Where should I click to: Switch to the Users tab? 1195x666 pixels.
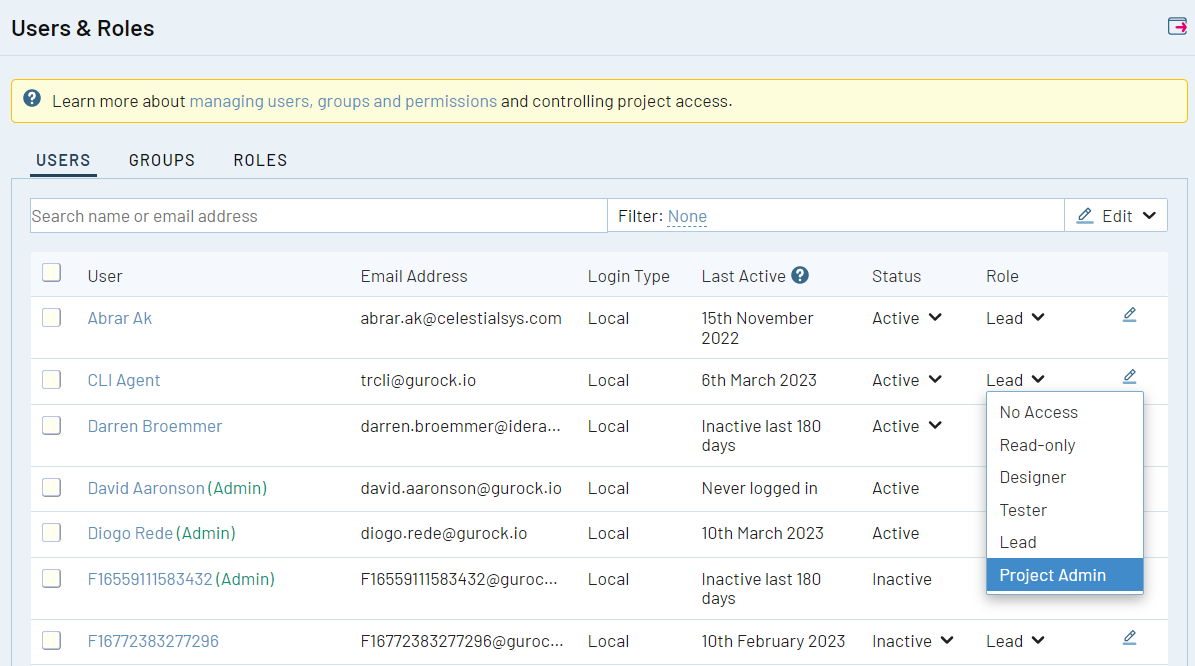click(63, 160)
